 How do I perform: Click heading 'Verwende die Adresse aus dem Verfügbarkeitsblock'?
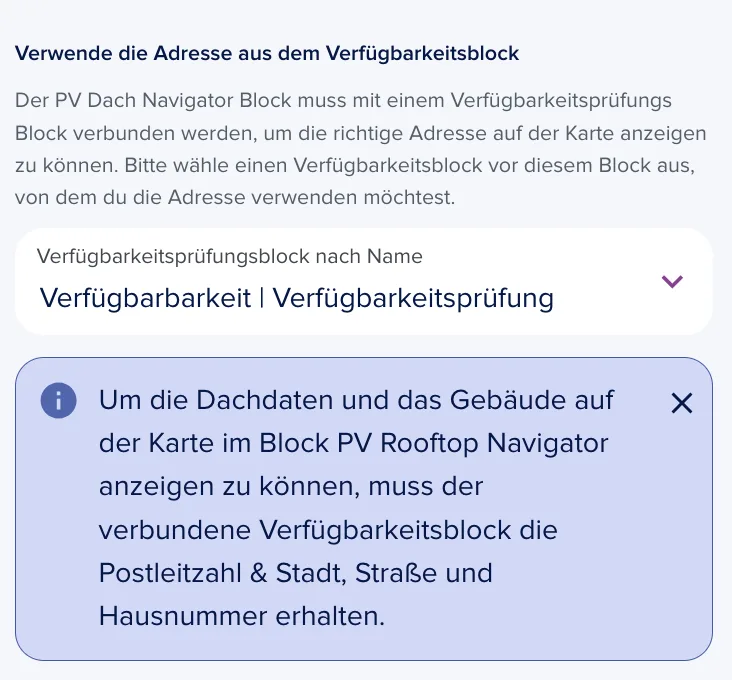(x=267, y=53)
